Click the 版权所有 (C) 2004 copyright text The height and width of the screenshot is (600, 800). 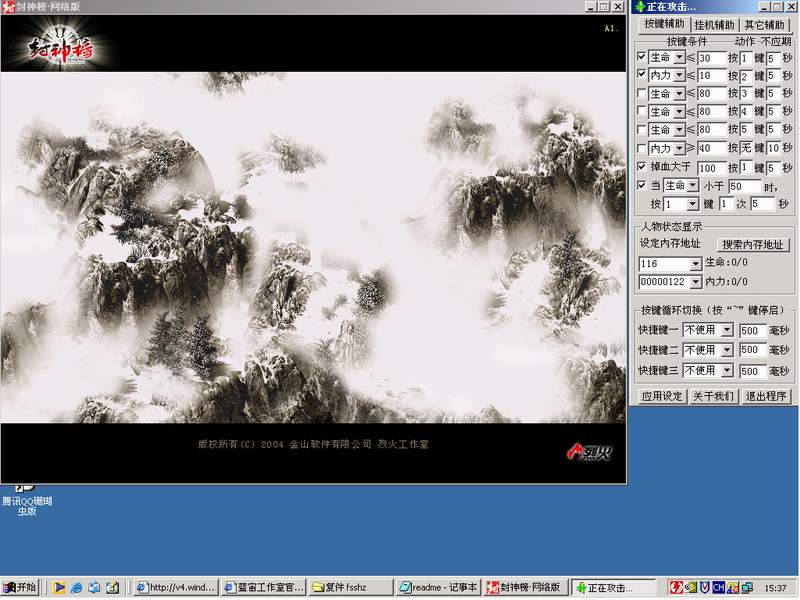pyautogui.click(x=313, y=444)
